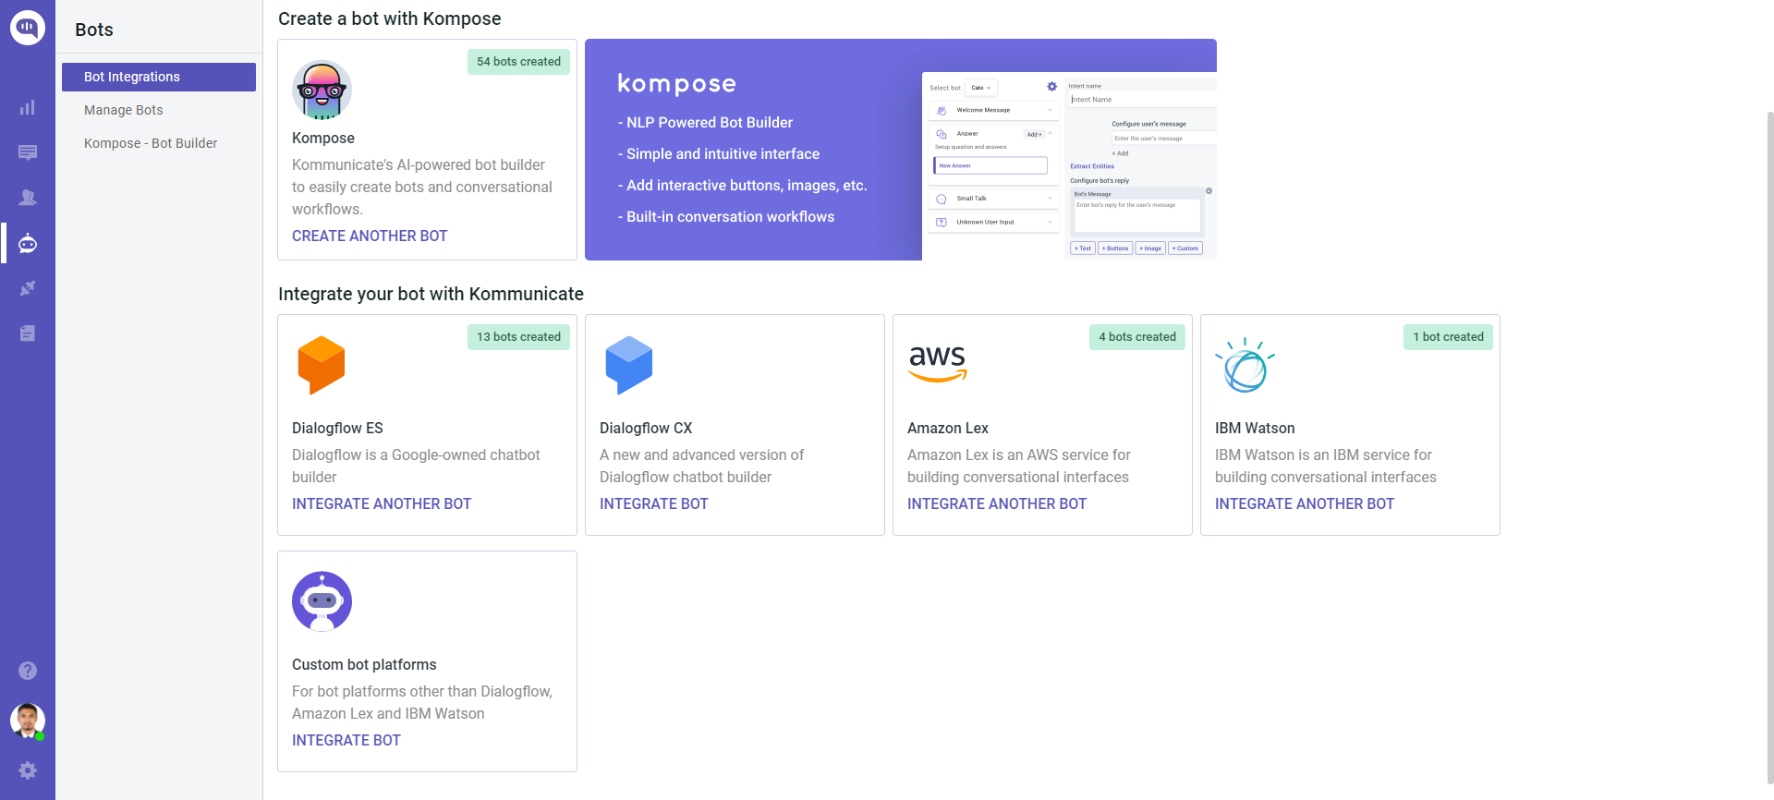The image size is (1774, 800).
Task: Click the AWS logo on Amazon Lex card
Action: click(x=937, y=363)
